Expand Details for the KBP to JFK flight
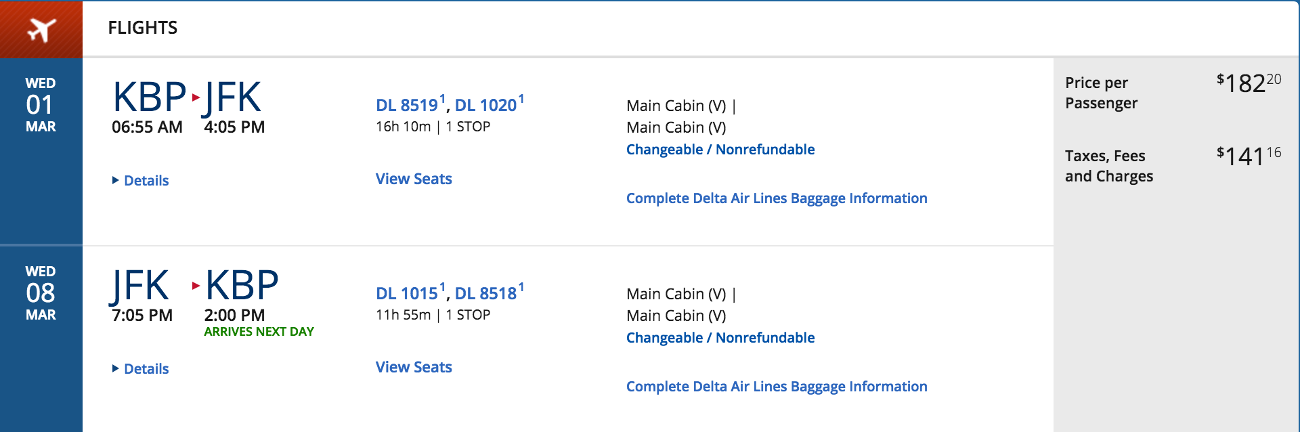The height and width of the screenshot is (432, 1300). 140,181
